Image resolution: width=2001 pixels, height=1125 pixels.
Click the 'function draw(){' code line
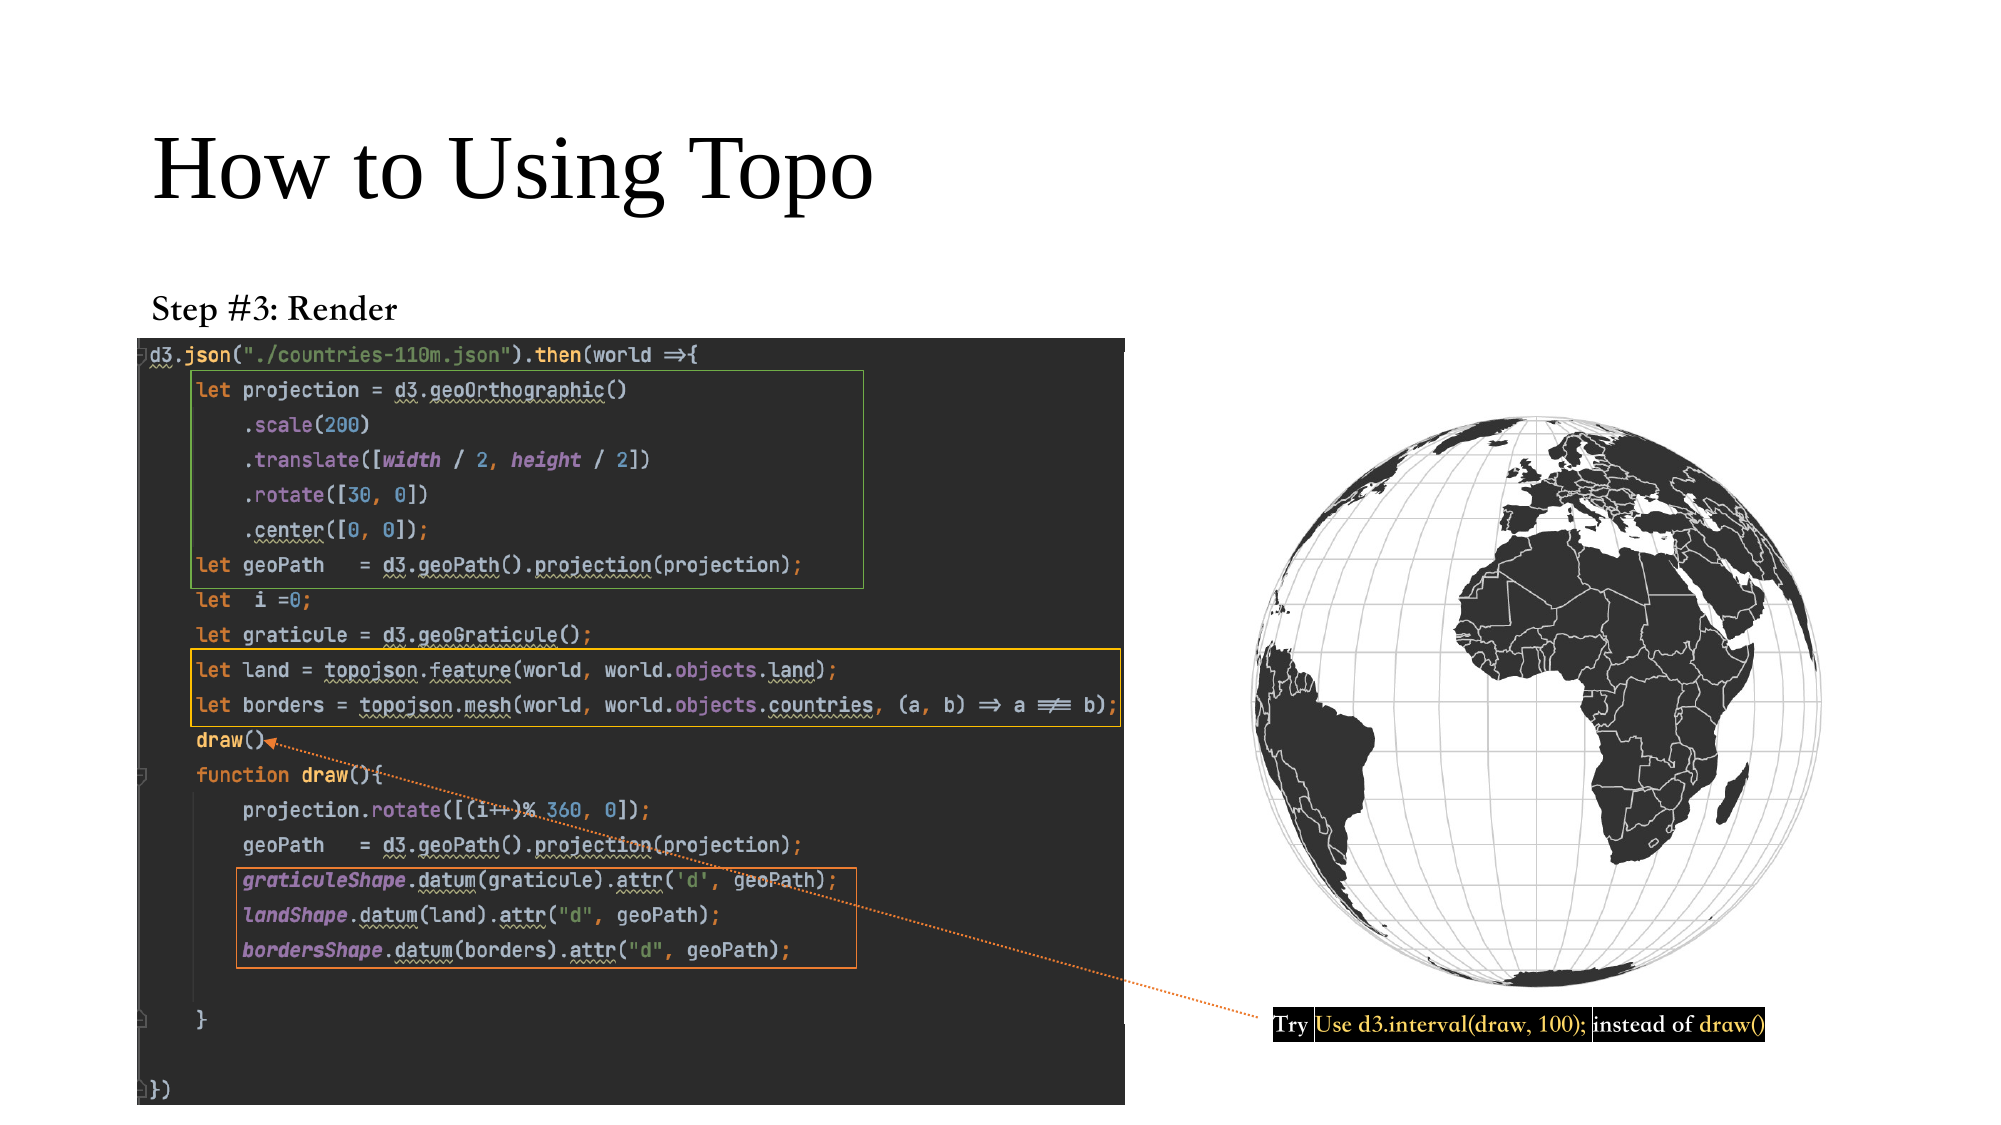point(289,775)
